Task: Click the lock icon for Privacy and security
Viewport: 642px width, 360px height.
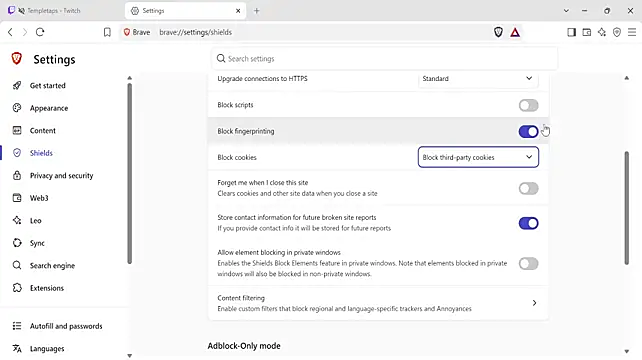Action: click(x=17, y=175)
